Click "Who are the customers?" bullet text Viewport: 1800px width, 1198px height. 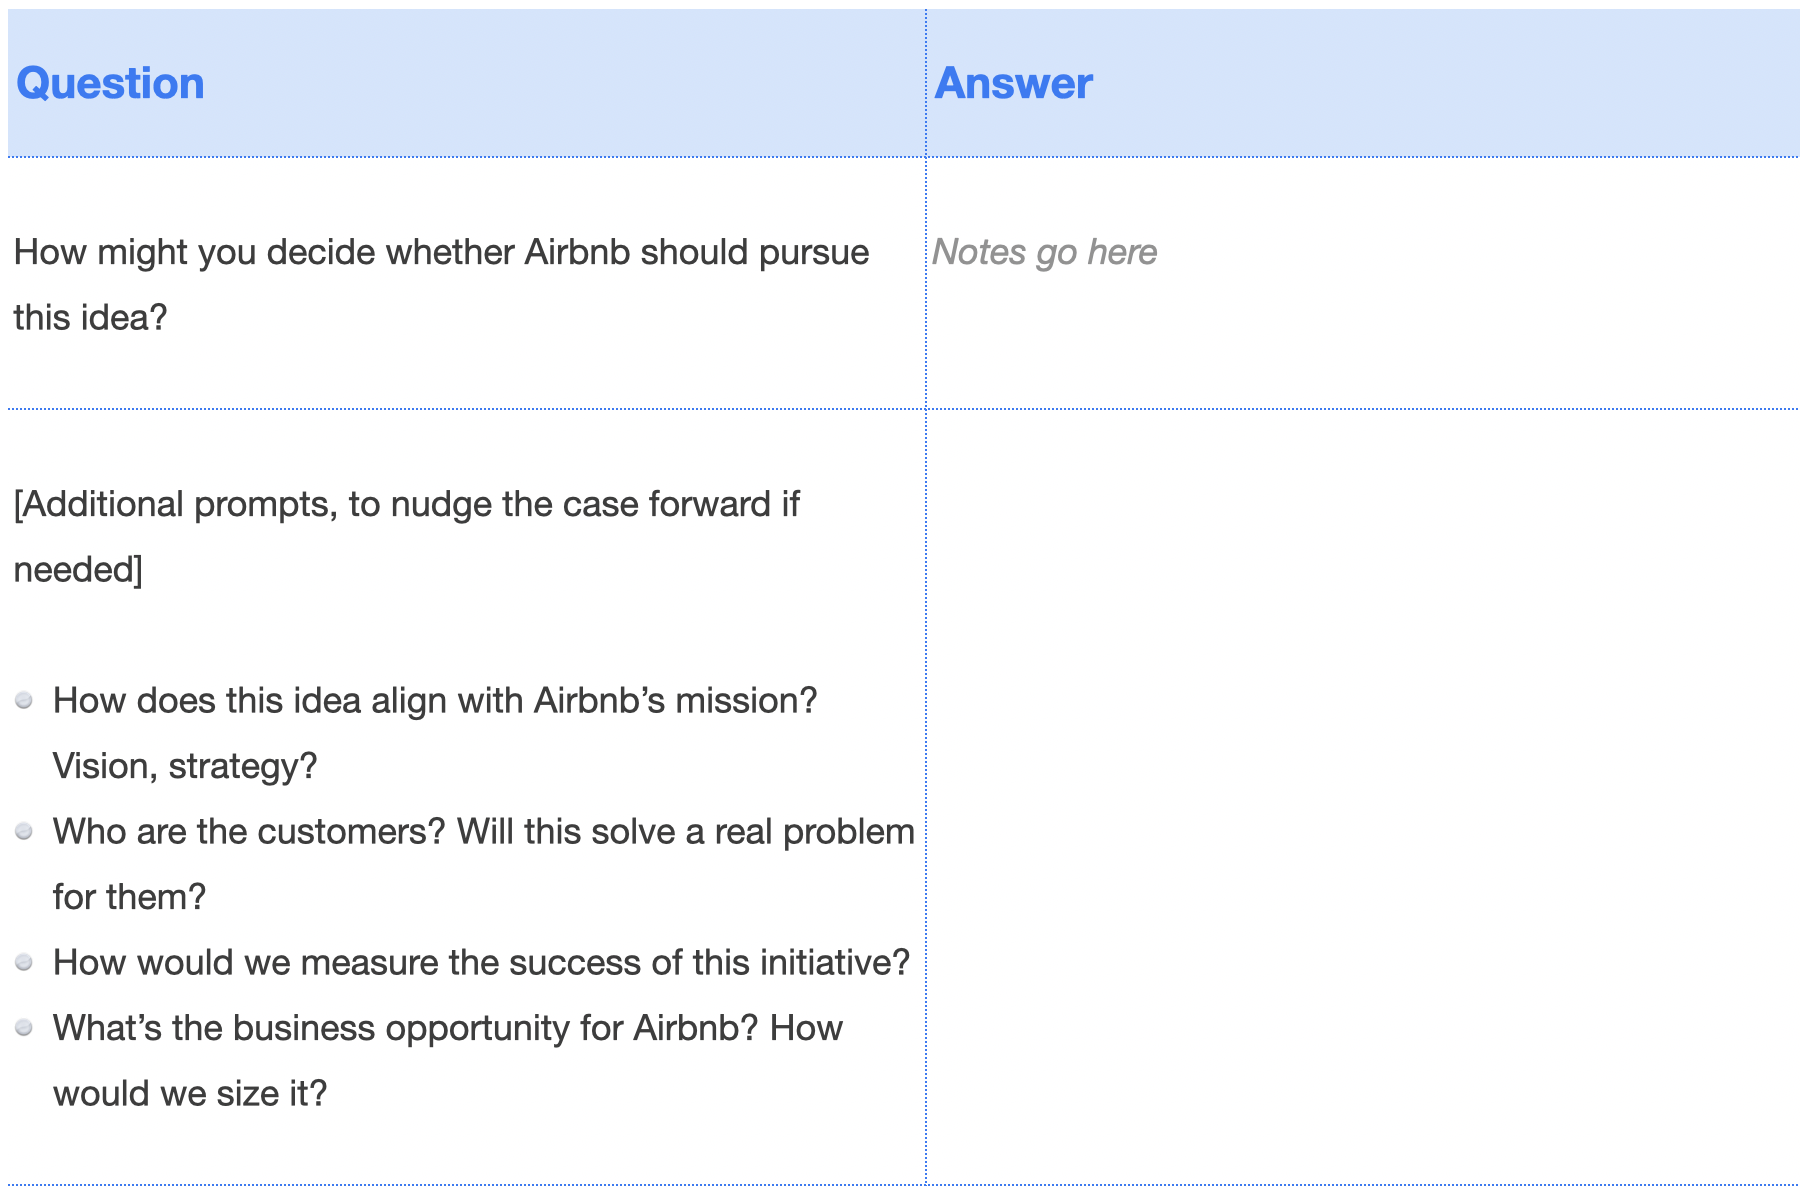coord(483,832)
